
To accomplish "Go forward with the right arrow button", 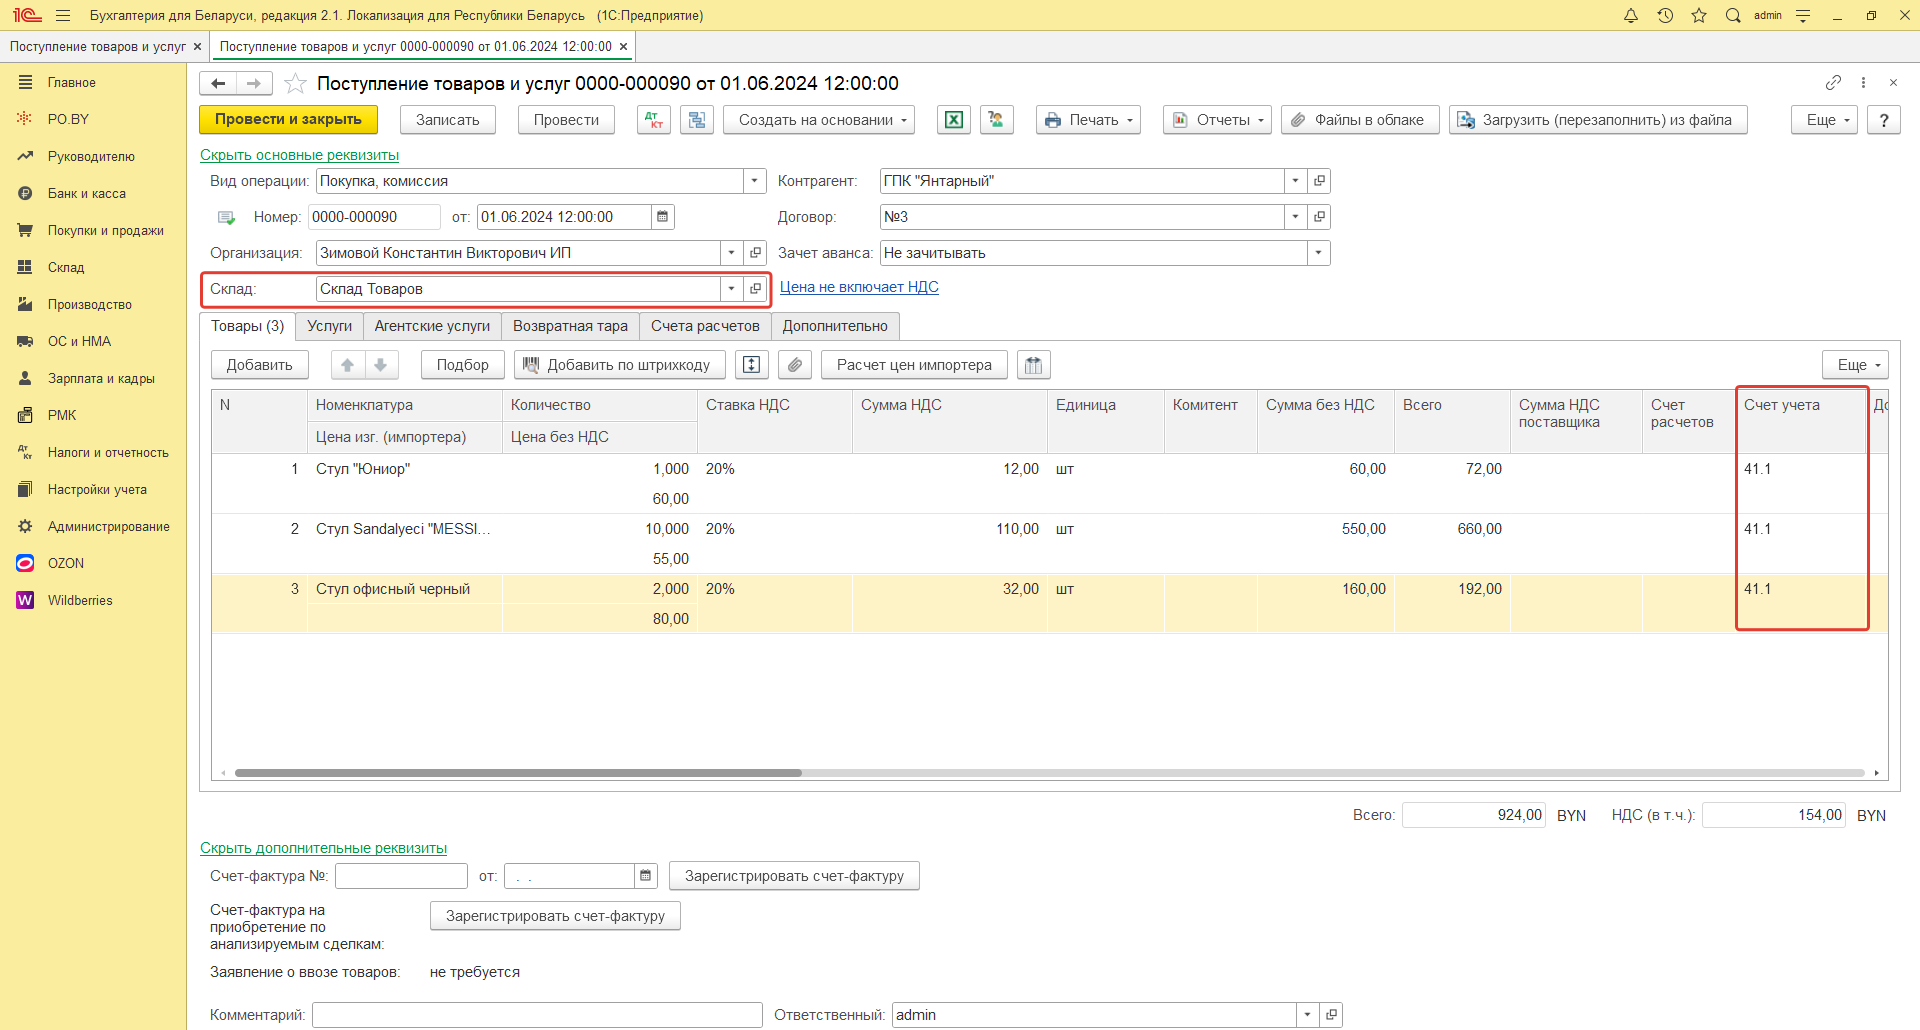I will [x=254, y=83].
